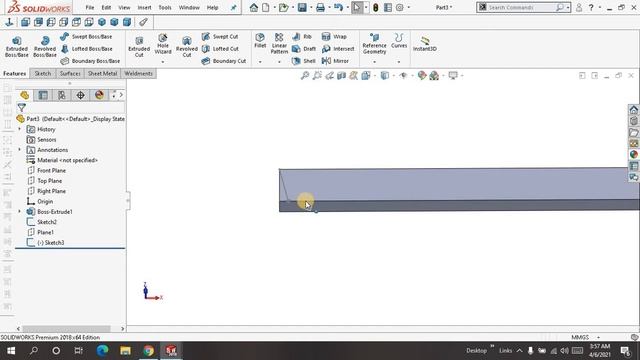
Task: Select the Rib feature
Action: [x=302, y=37]
